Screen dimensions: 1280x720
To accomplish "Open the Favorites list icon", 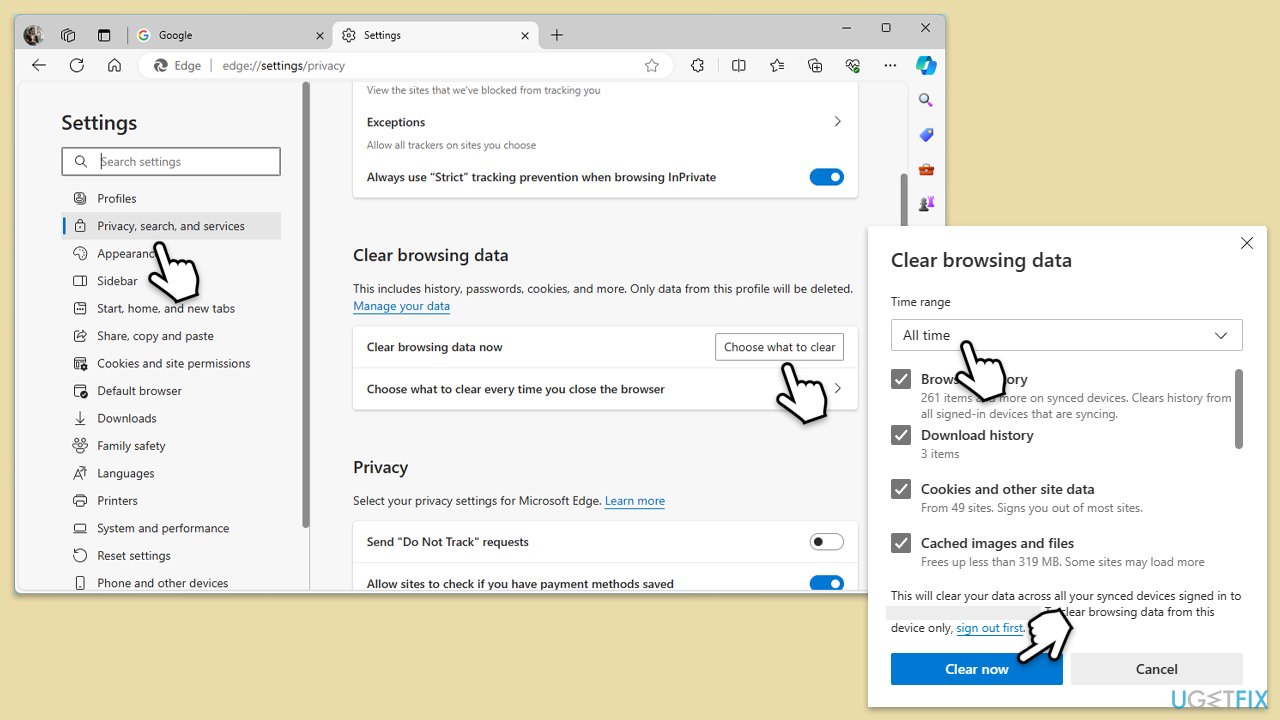I will [777, 65].
